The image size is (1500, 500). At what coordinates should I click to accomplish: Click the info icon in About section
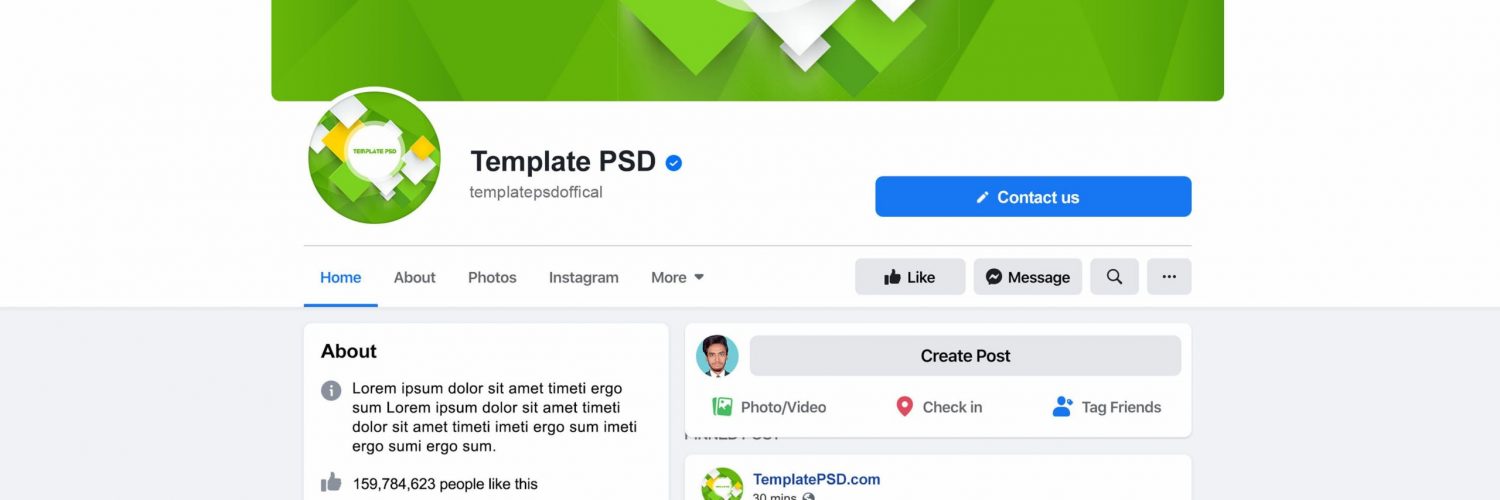point(331,390)
